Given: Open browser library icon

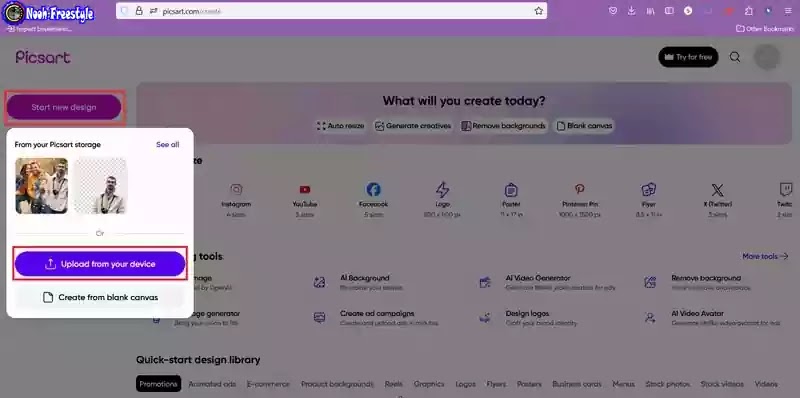Looking at the screenshot, I should click(x=650, y=11).
